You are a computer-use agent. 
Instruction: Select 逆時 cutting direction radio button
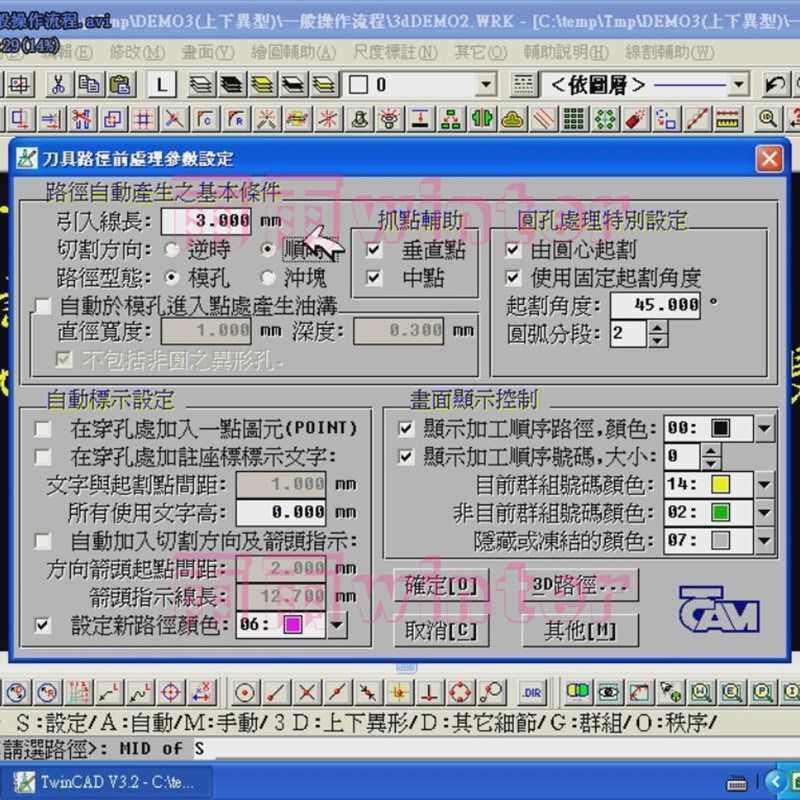point(172,249)
